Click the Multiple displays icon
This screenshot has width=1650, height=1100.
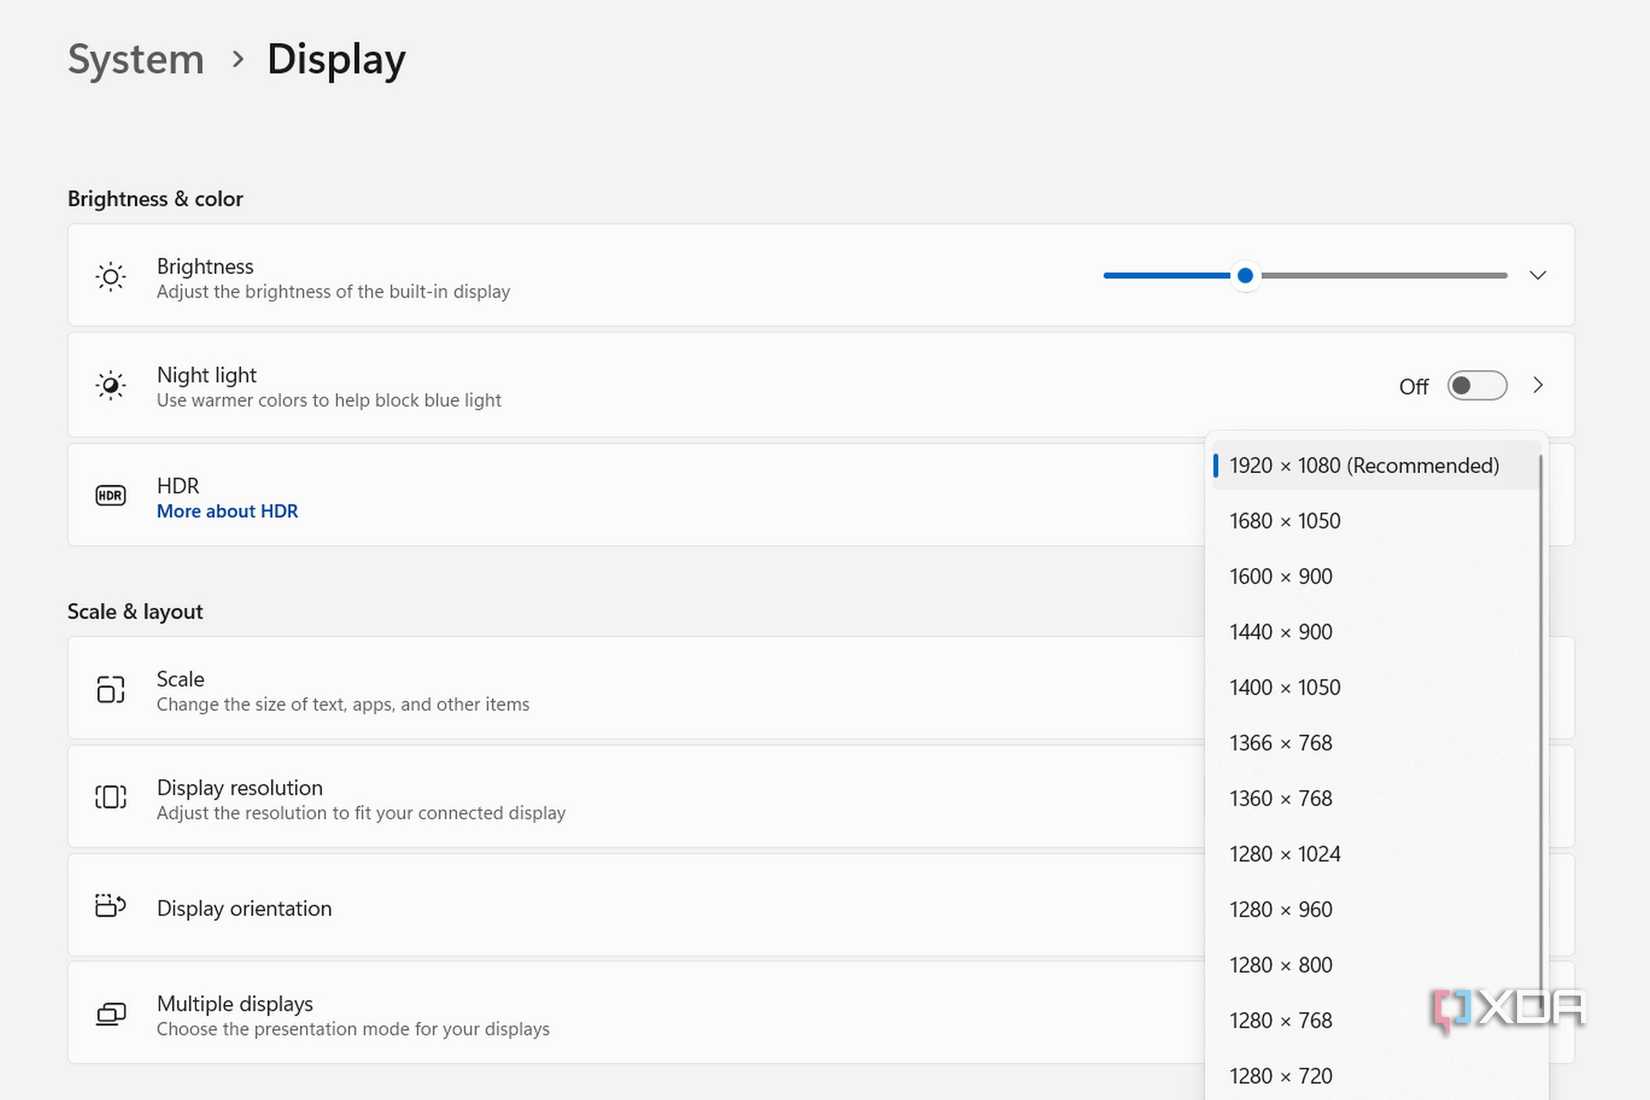(110, 1014)
